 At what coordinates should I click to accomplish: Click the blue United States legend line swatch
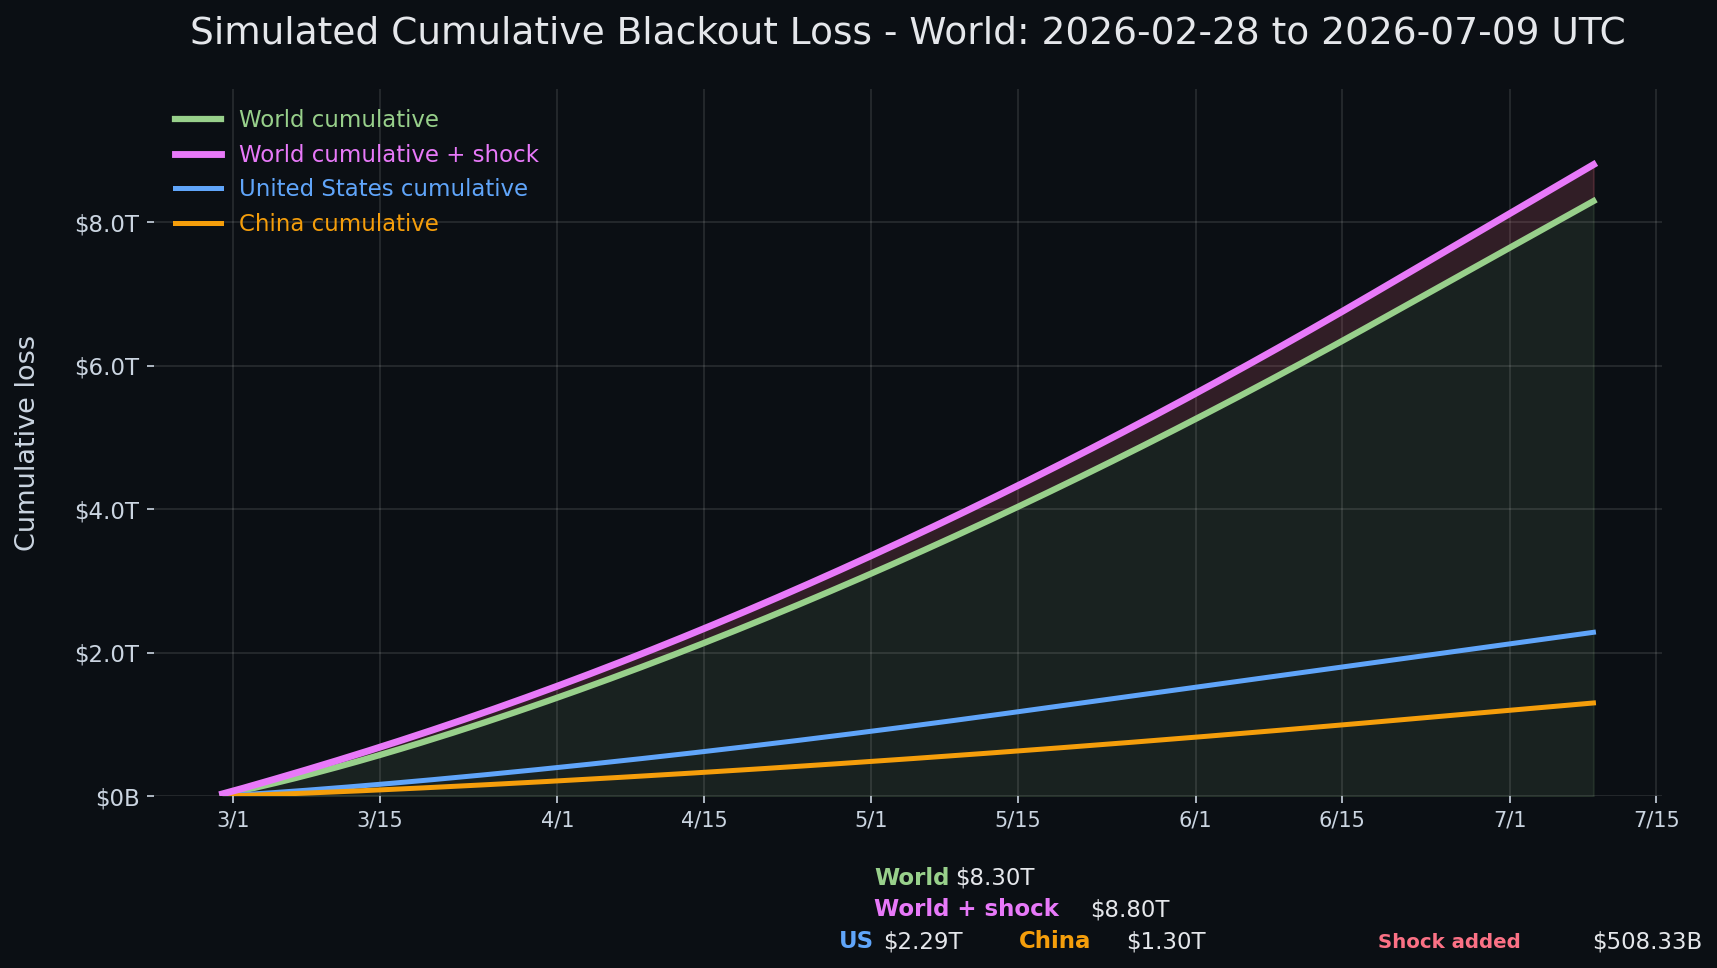tap(198, 188)
